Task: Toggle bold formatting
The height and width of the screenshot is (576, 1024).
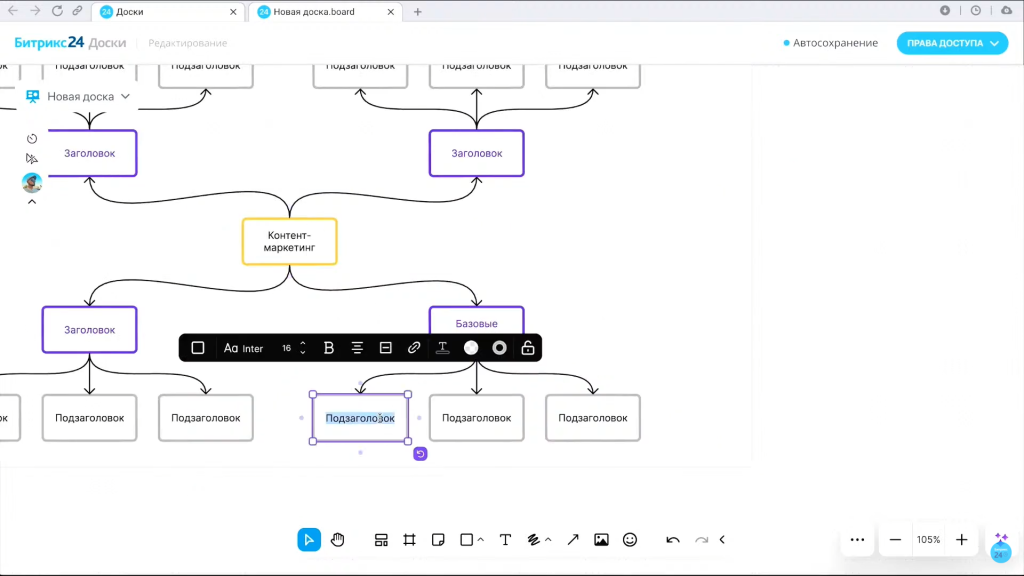Action: pos(328,348)
